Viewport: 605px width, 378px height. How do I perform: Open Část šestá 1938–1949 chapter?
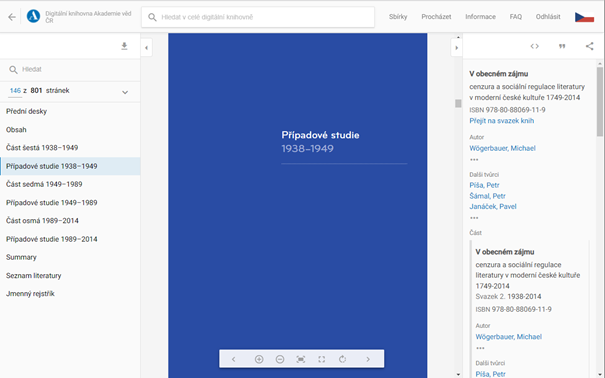coord(70,148)
